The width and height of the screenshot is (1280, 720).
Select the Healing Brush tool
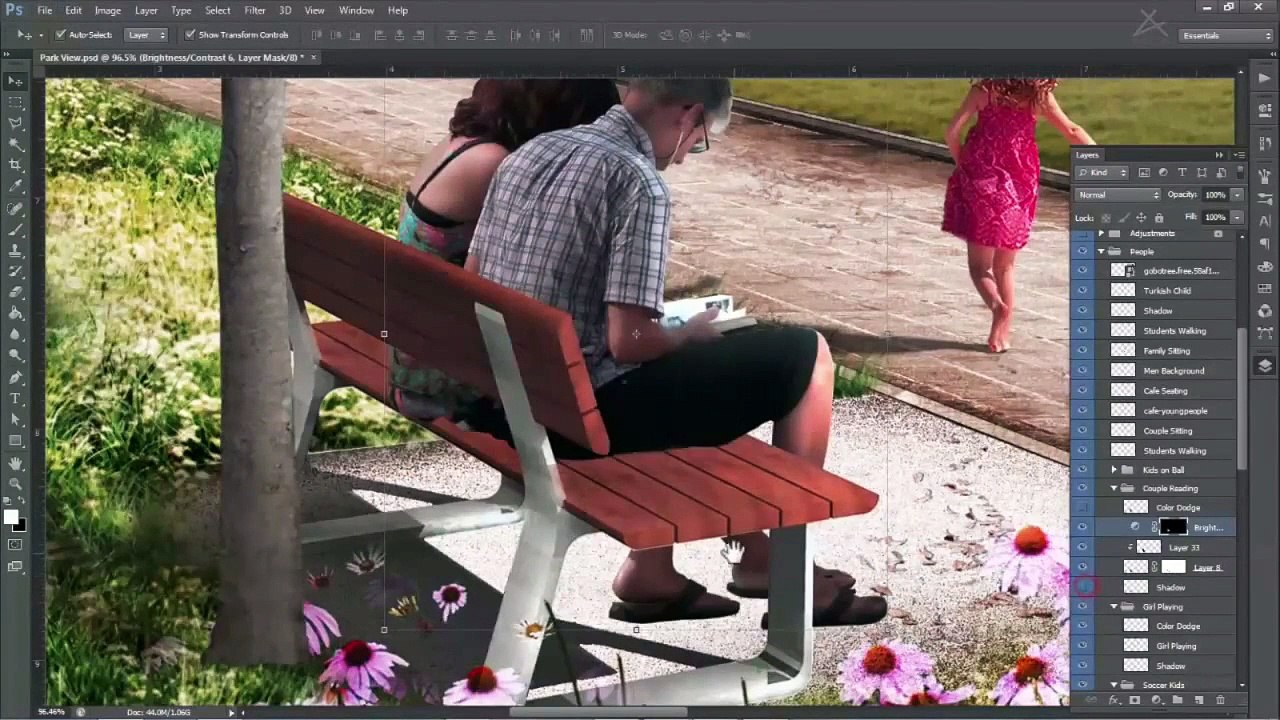tap(15, 208)
